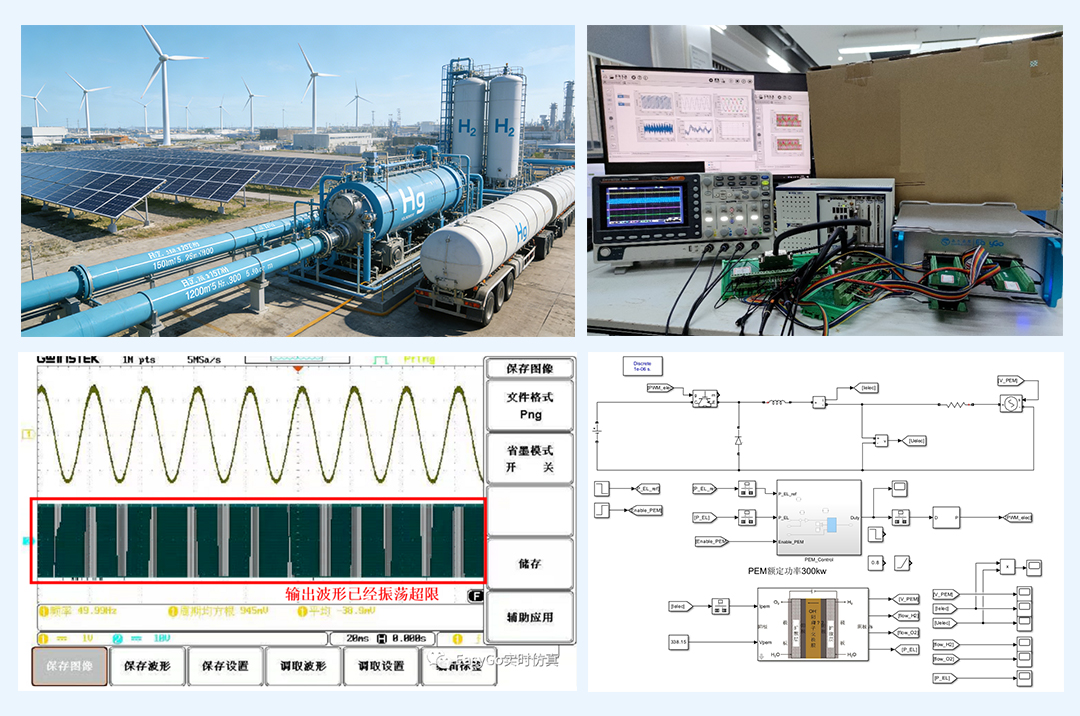Click the cyan channel 2 ground marker

(28, 541)
